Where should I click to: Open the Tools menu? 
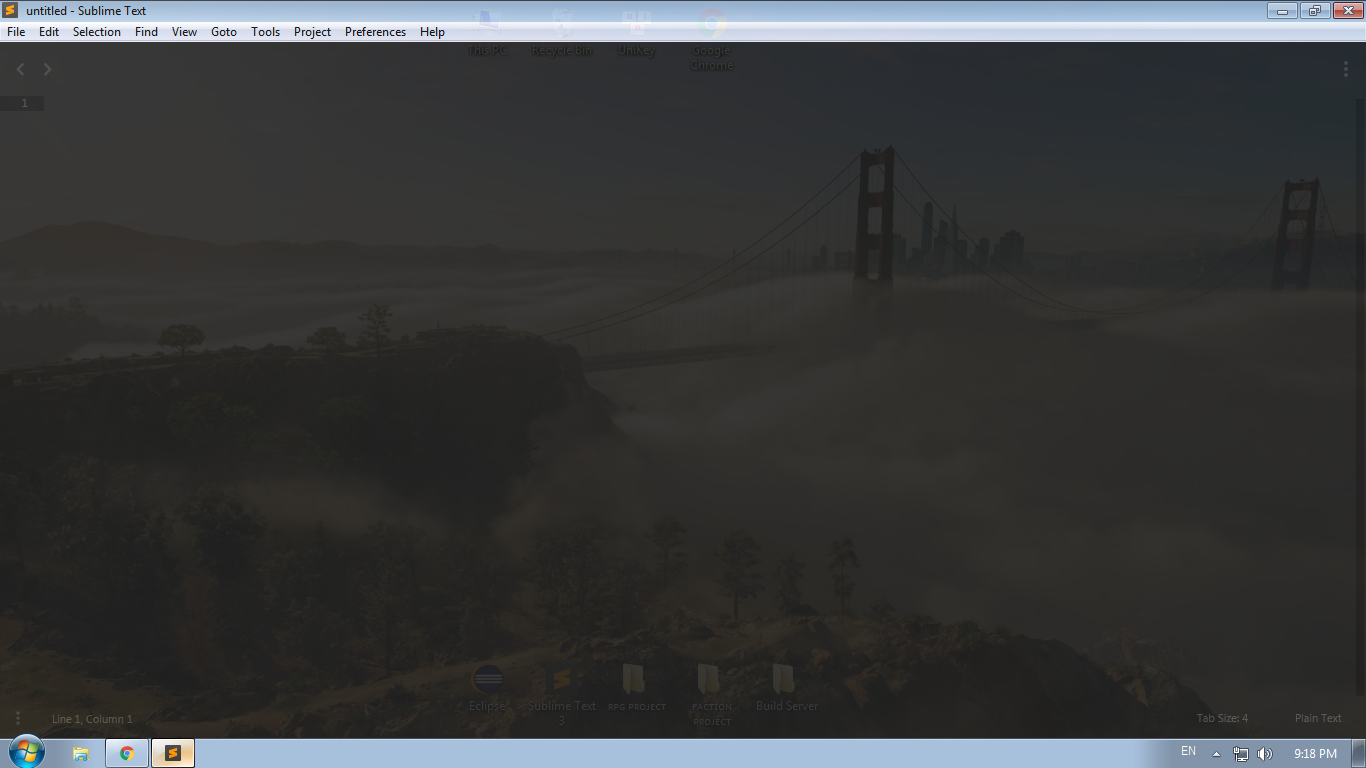click(x=266, y=32)
